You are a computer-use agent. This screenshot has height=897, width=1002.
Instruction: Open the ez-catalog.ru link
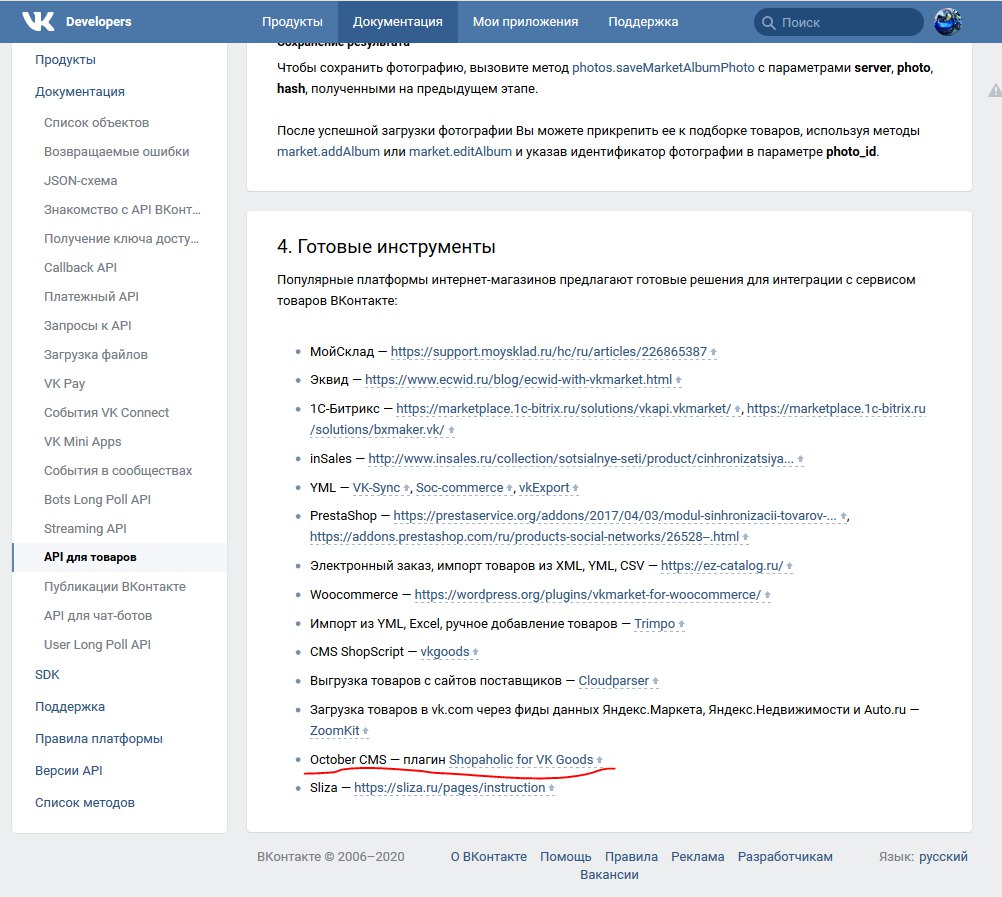(721, 565)
